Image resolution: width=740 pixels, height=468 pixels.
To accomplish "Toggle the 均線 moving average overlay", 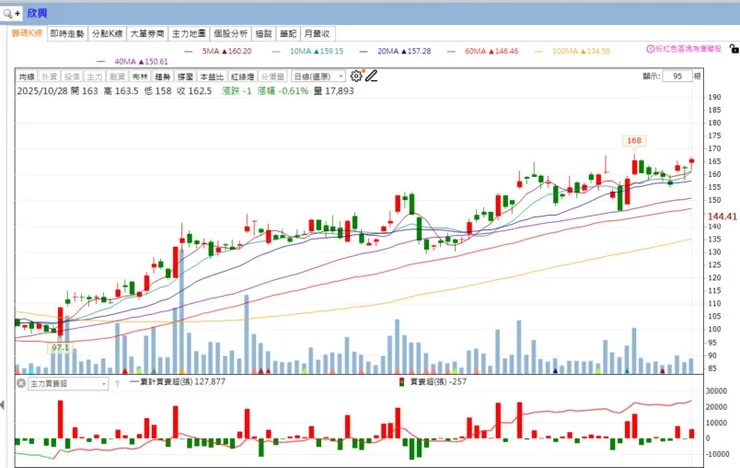I will [x=27, y=76].
